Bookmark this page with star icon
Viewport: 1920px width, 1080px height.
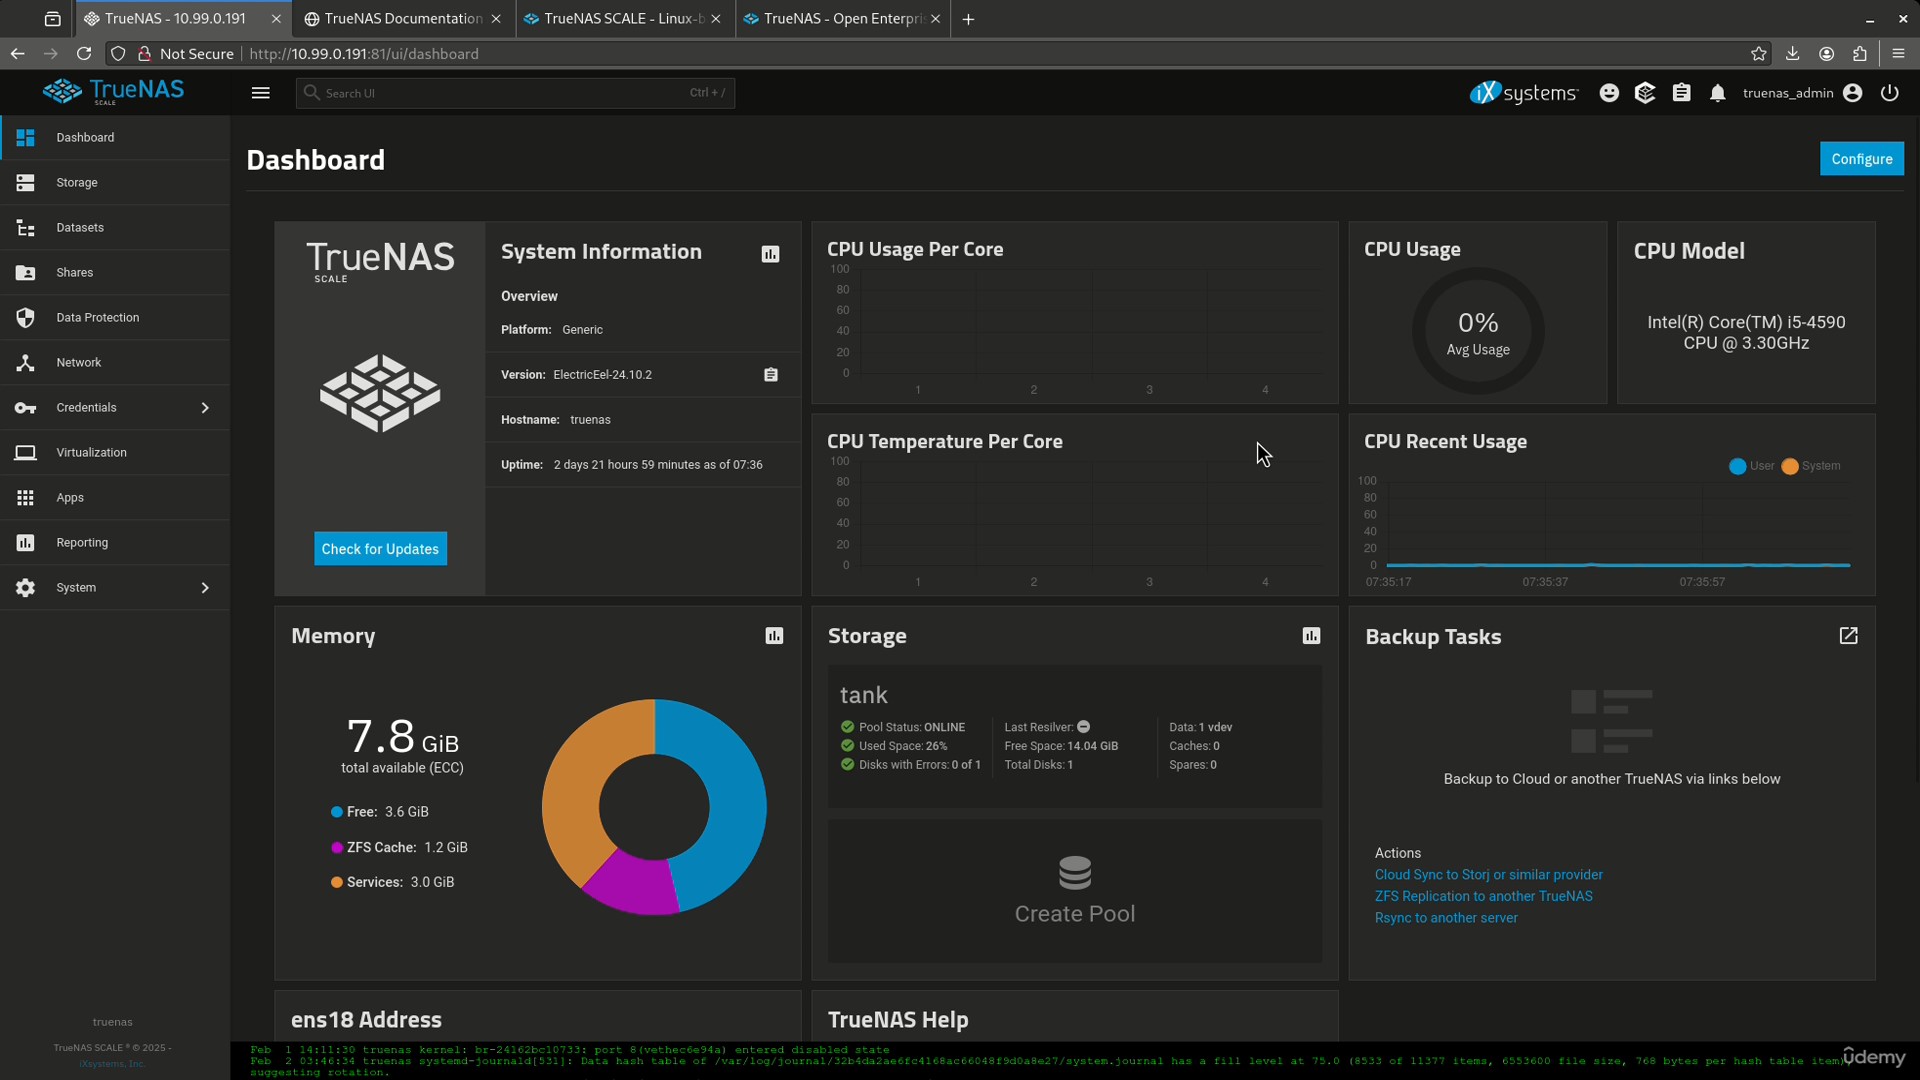1759,54
